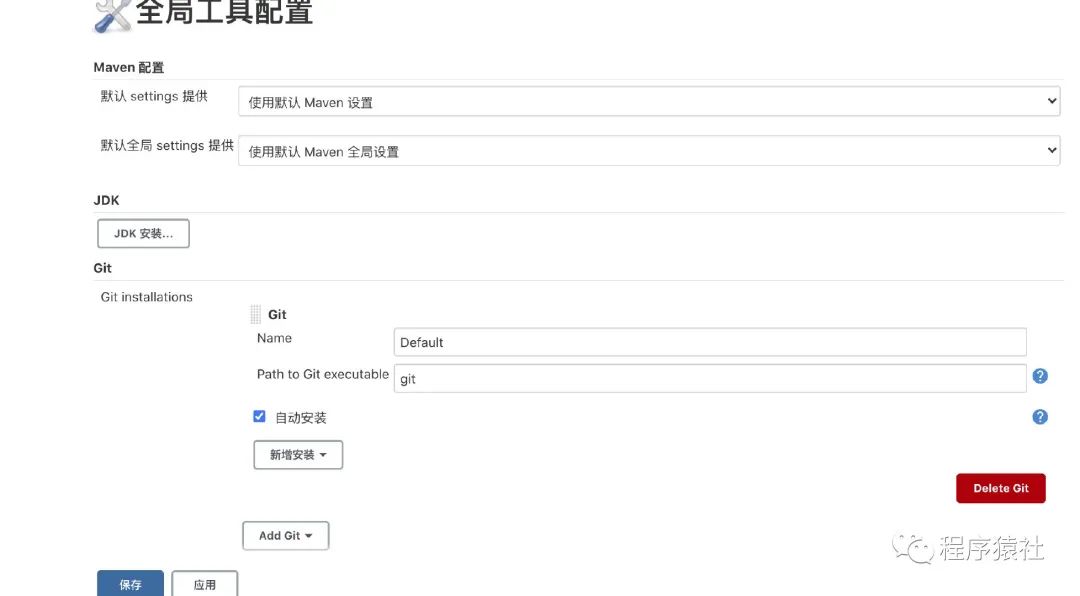The height and width of the screenshot is (596, 1080).
Task: Click the drag handle next to Git installation
Action: (256, 314)
